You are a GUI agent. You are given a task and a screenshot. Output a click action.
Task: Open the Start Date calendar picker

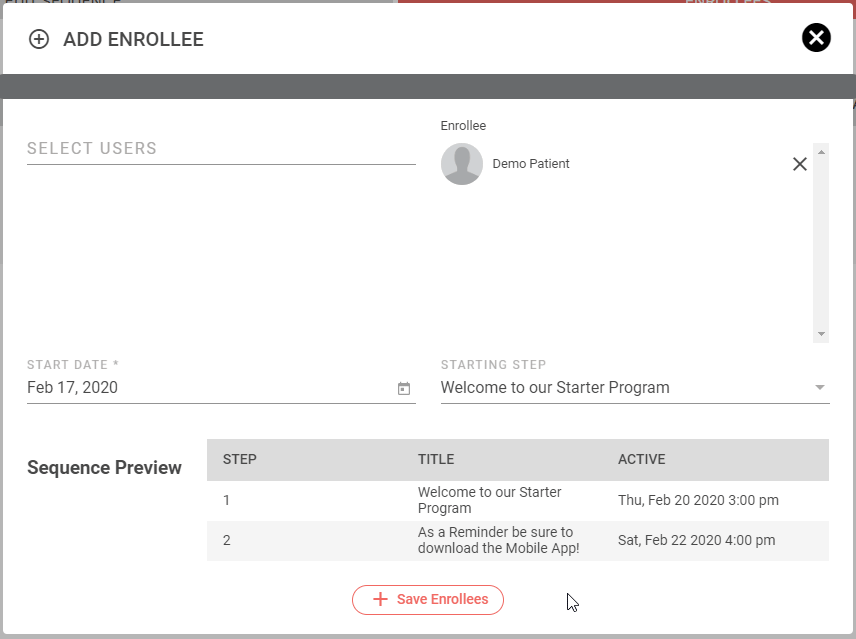pyautogui.click(x=404, y=388)
